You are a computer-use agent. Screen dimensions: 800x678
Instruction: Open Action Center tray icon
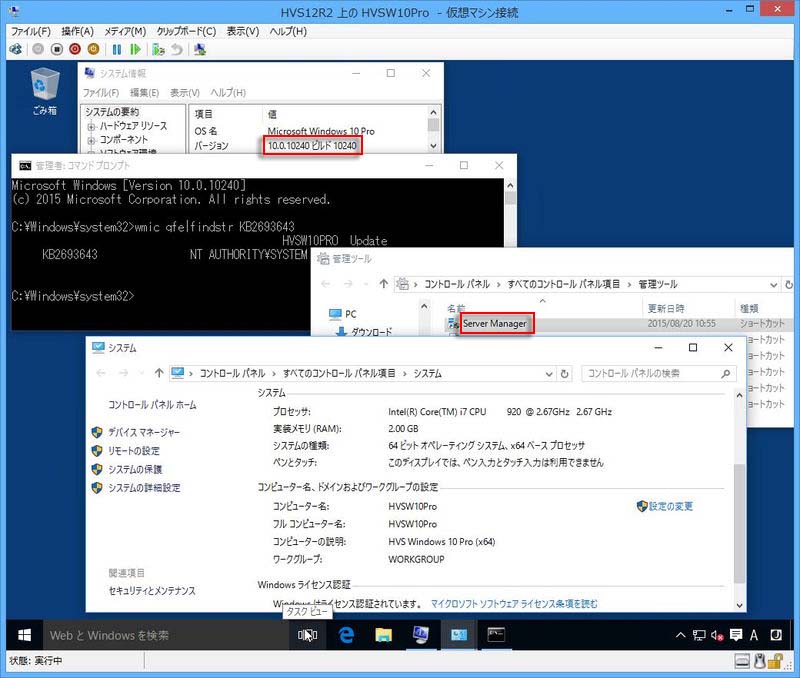(x=736, y=635)
